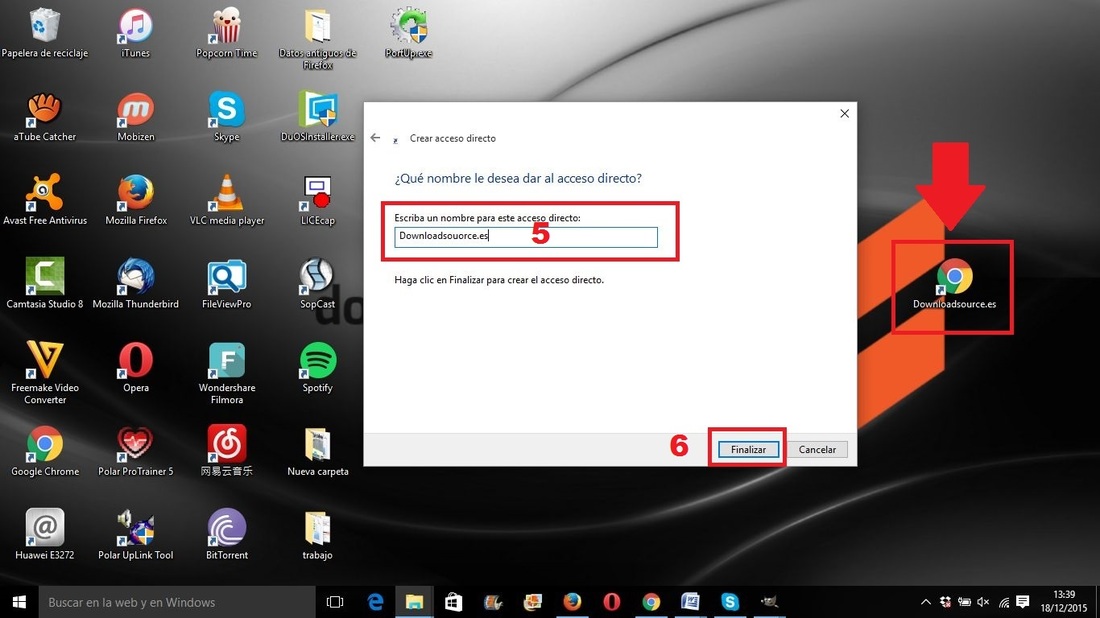Screen dimensions: 1100x618
Task: Open Firefox from the taskbar
Action: tap(572, 602)
